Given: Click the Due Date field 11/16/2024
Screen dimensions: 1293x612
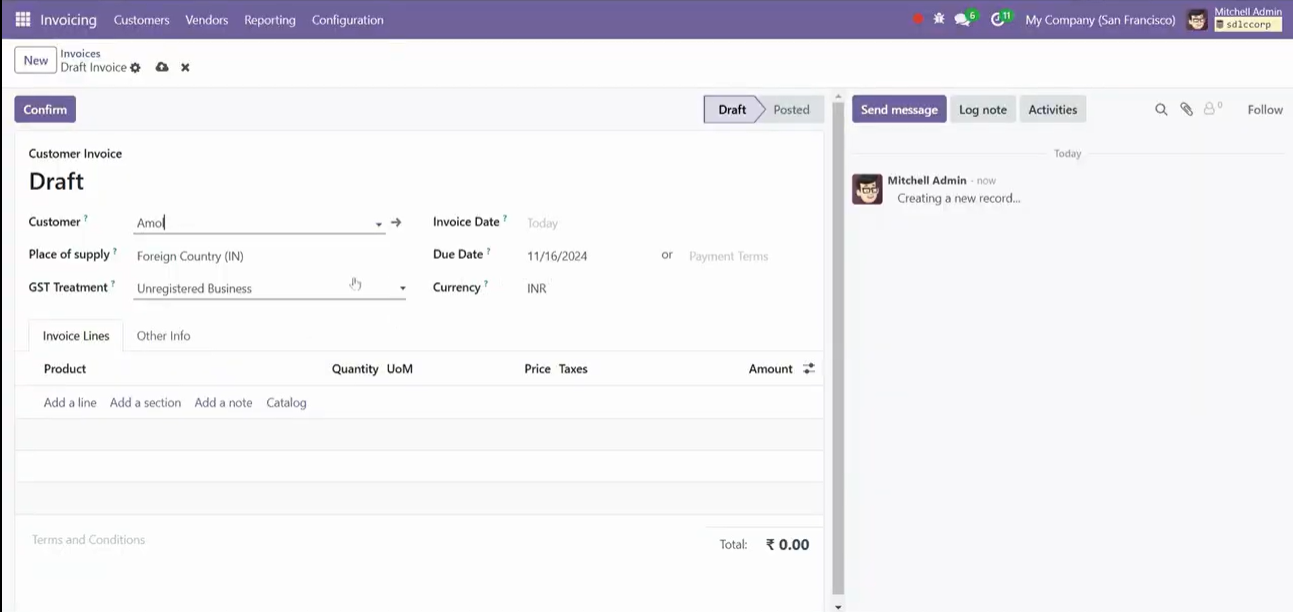Looking at the screenshot, I should click(x=557, y=256).
